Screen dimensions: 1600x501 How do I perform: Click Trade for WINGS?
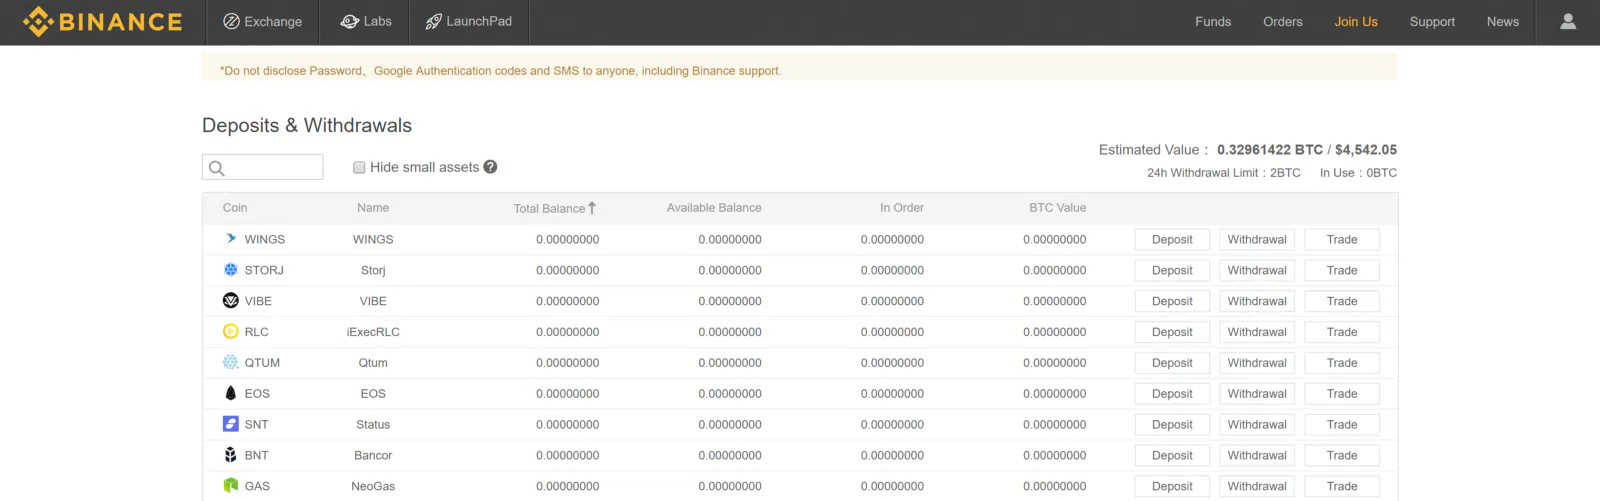(1342, 240)
